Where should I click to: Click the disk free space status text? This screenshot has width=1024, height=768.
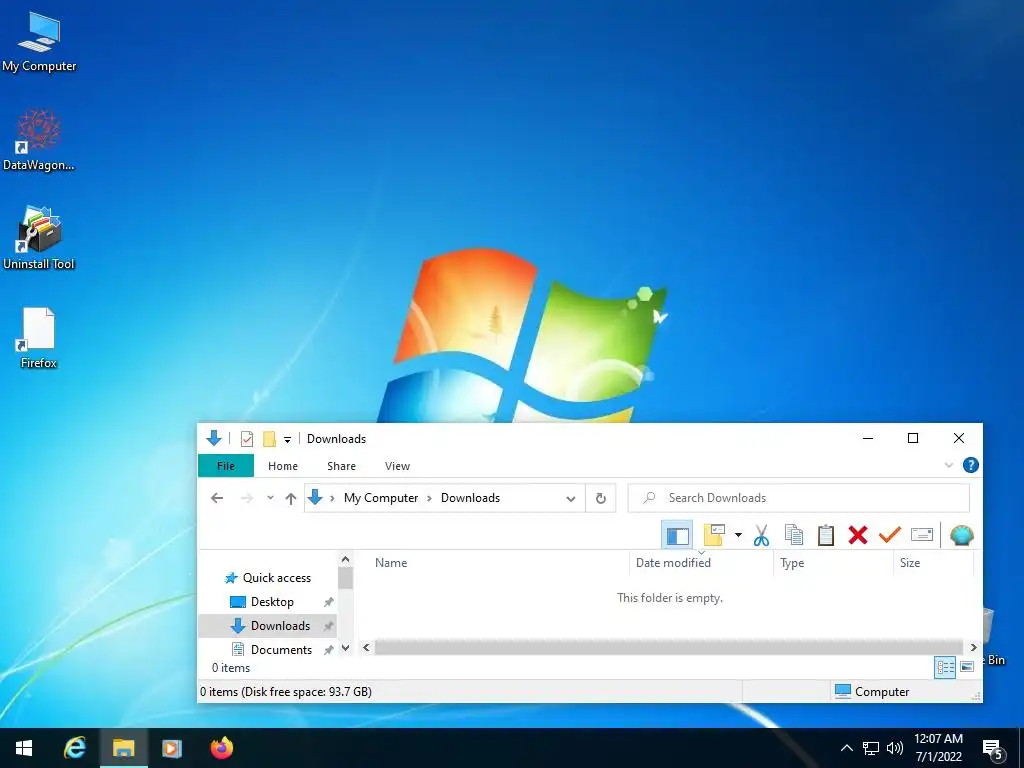(285, 692)
